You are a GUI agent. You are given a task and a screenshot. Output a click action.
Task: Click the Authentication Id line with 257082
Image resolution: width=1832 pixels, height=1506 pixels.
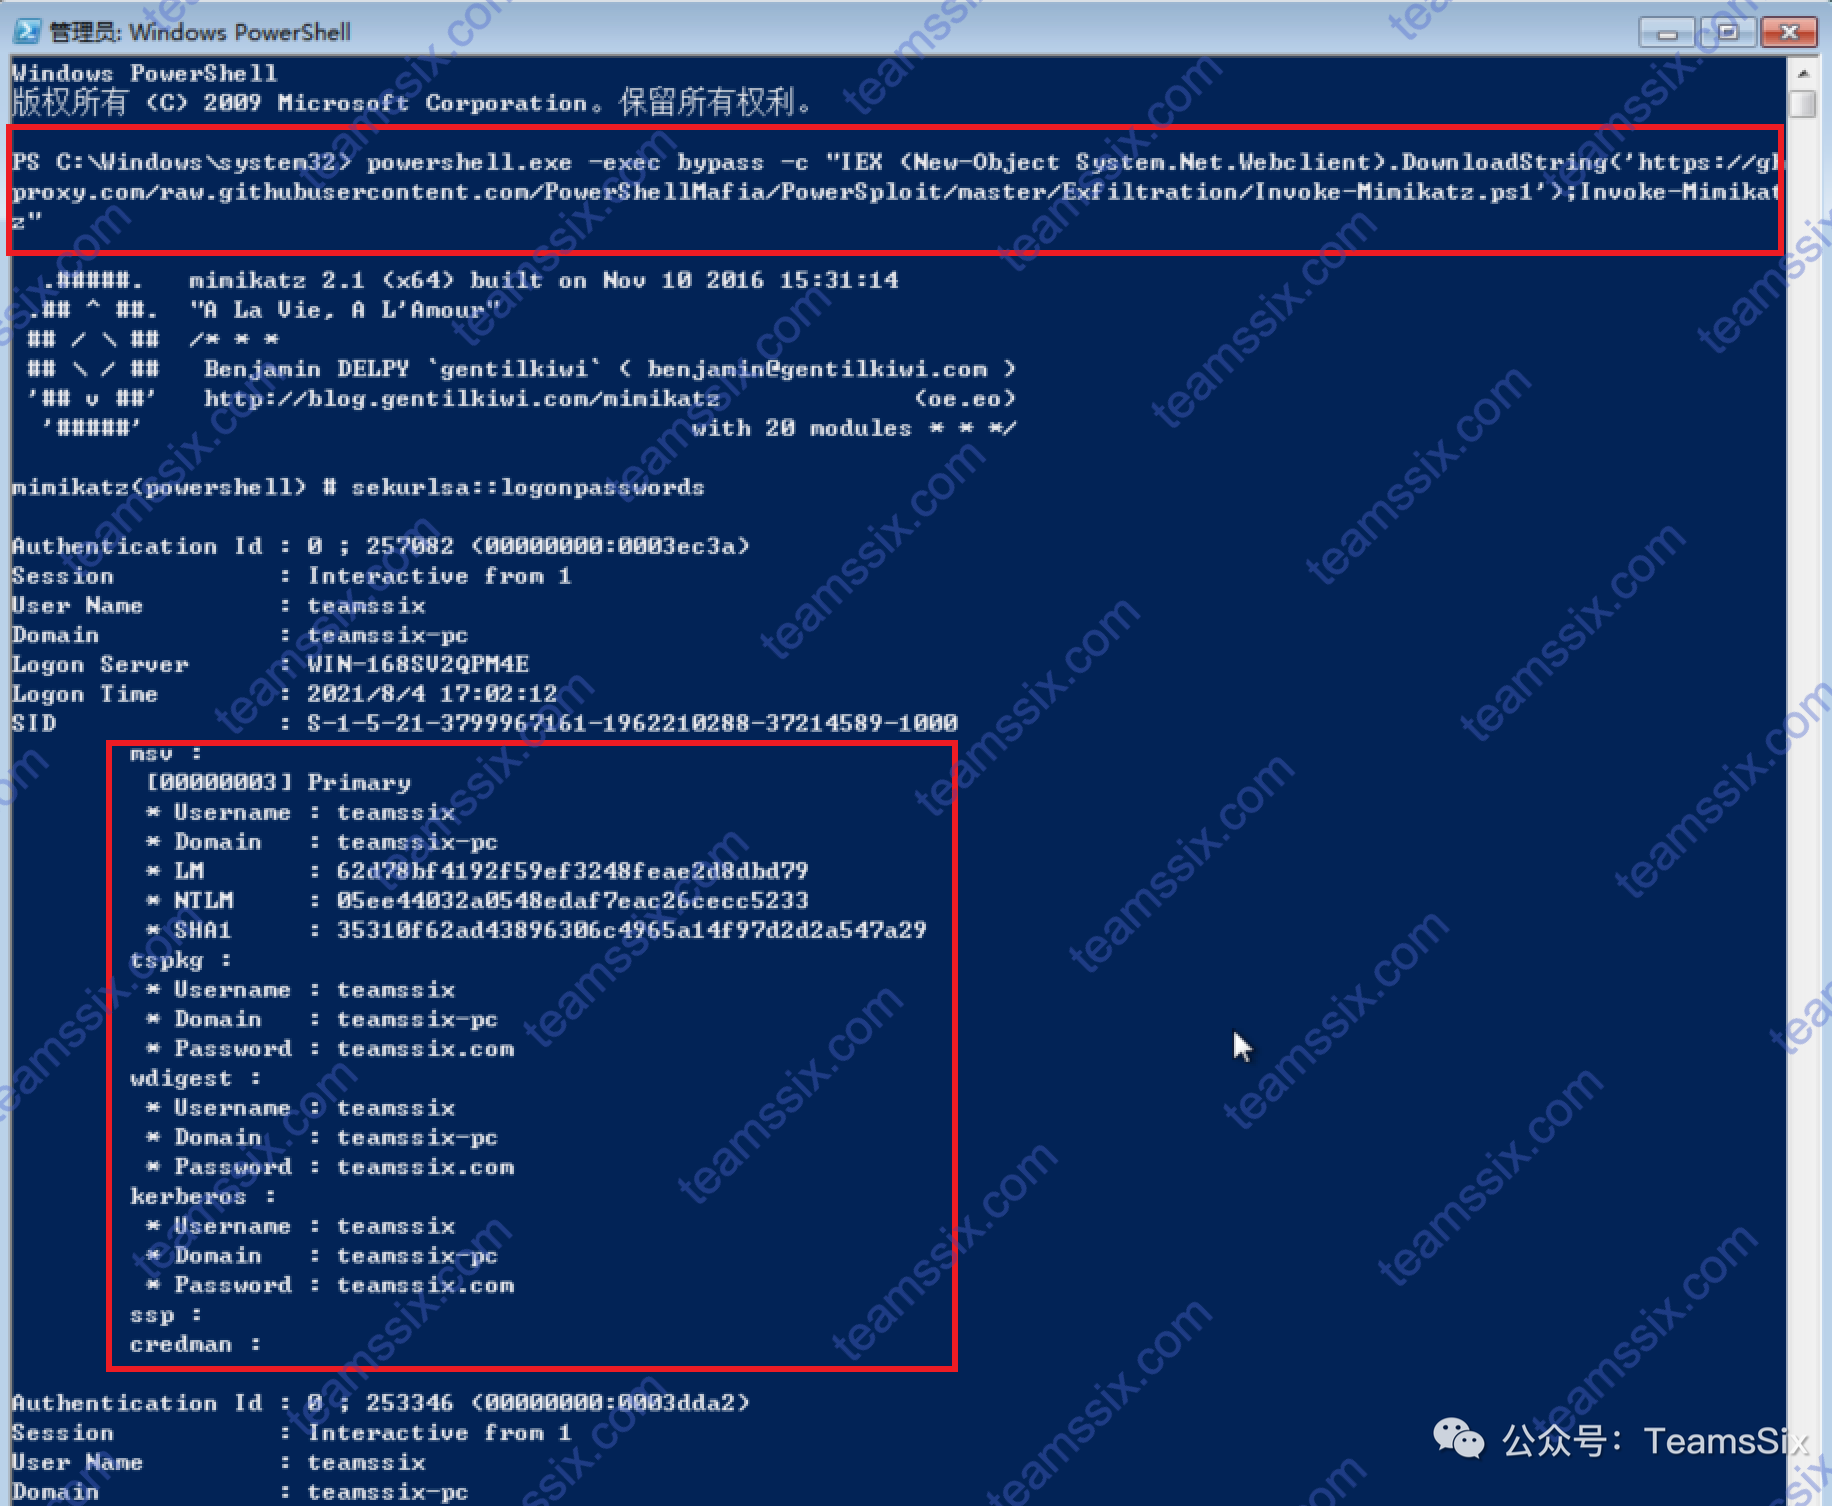381,546
